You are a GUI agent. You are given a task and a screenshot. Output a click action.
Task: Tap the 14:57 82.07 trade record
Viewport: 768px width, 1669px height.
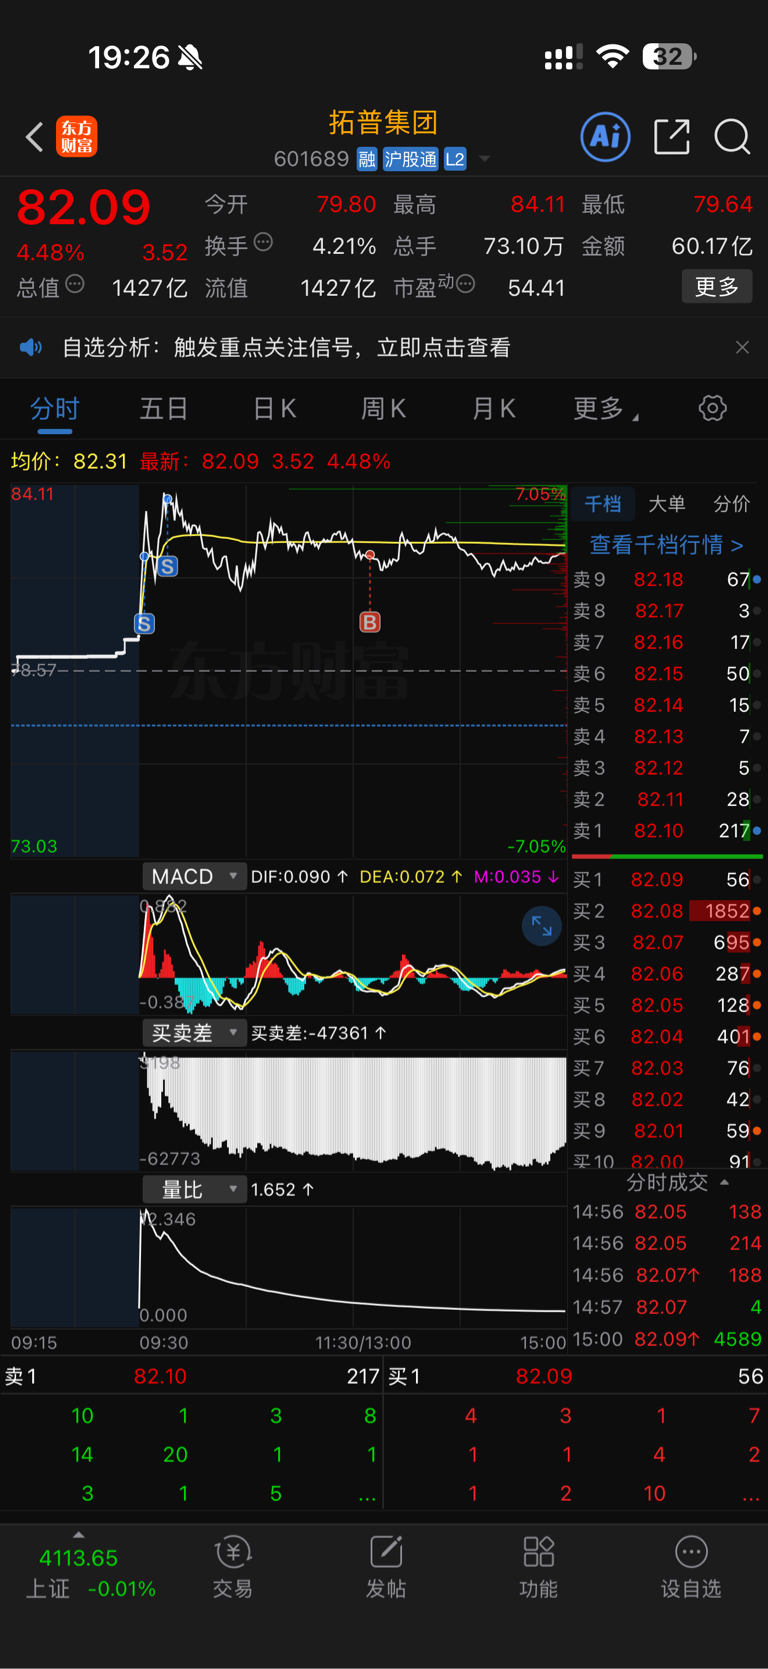tap(667, 1307)
